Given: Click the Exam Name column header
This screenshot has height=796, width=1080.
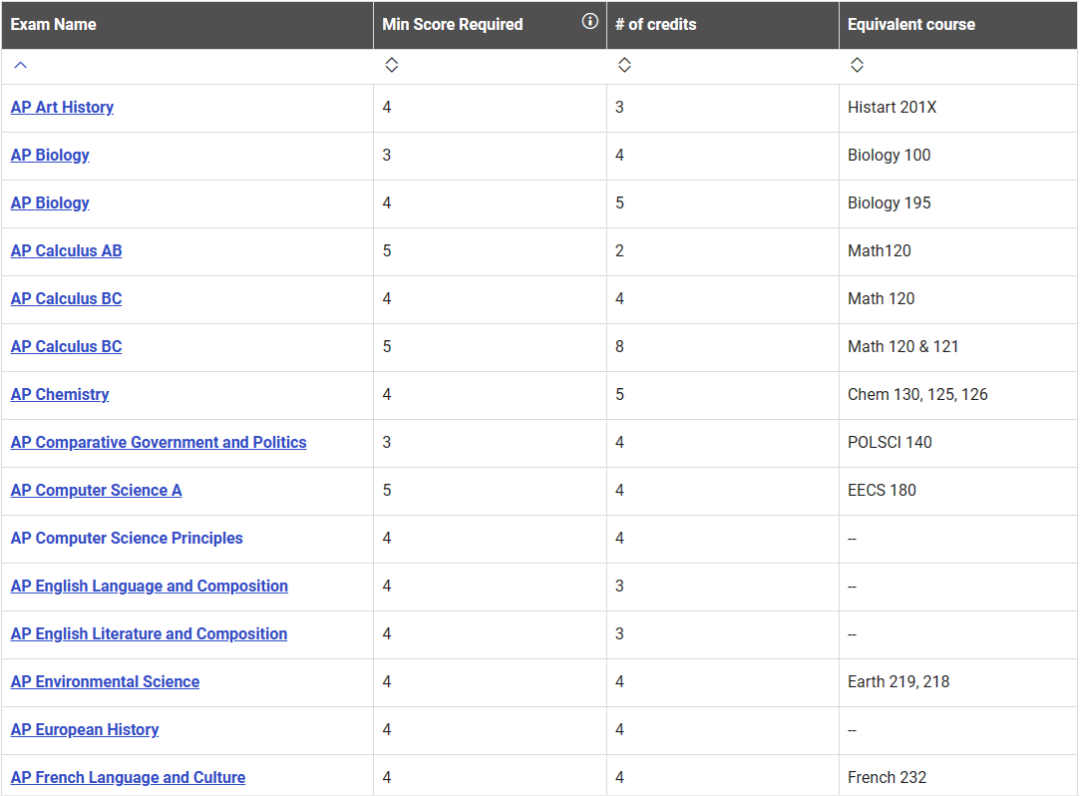Looking at the screenshot, I should [x=53, y=24].
